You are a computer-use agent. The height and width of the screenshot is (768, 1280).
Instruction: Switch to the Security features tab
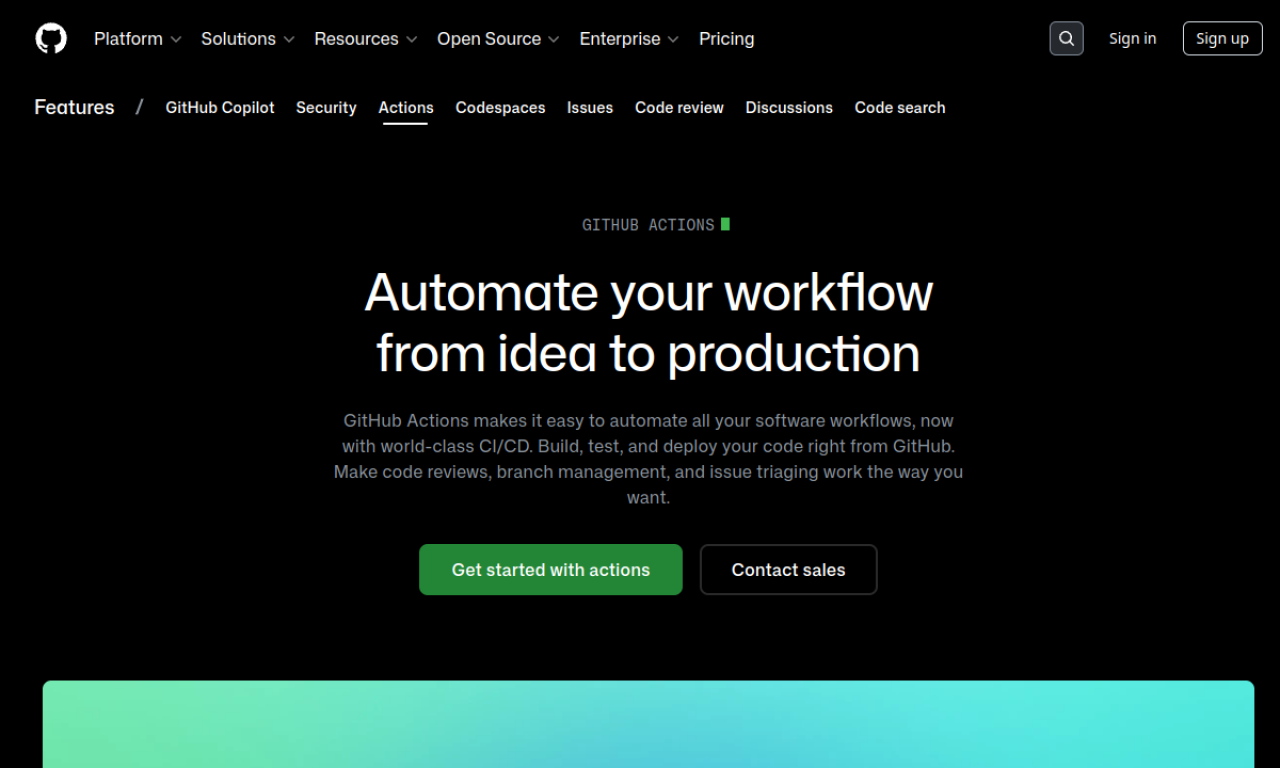click(x=326, y=107)
